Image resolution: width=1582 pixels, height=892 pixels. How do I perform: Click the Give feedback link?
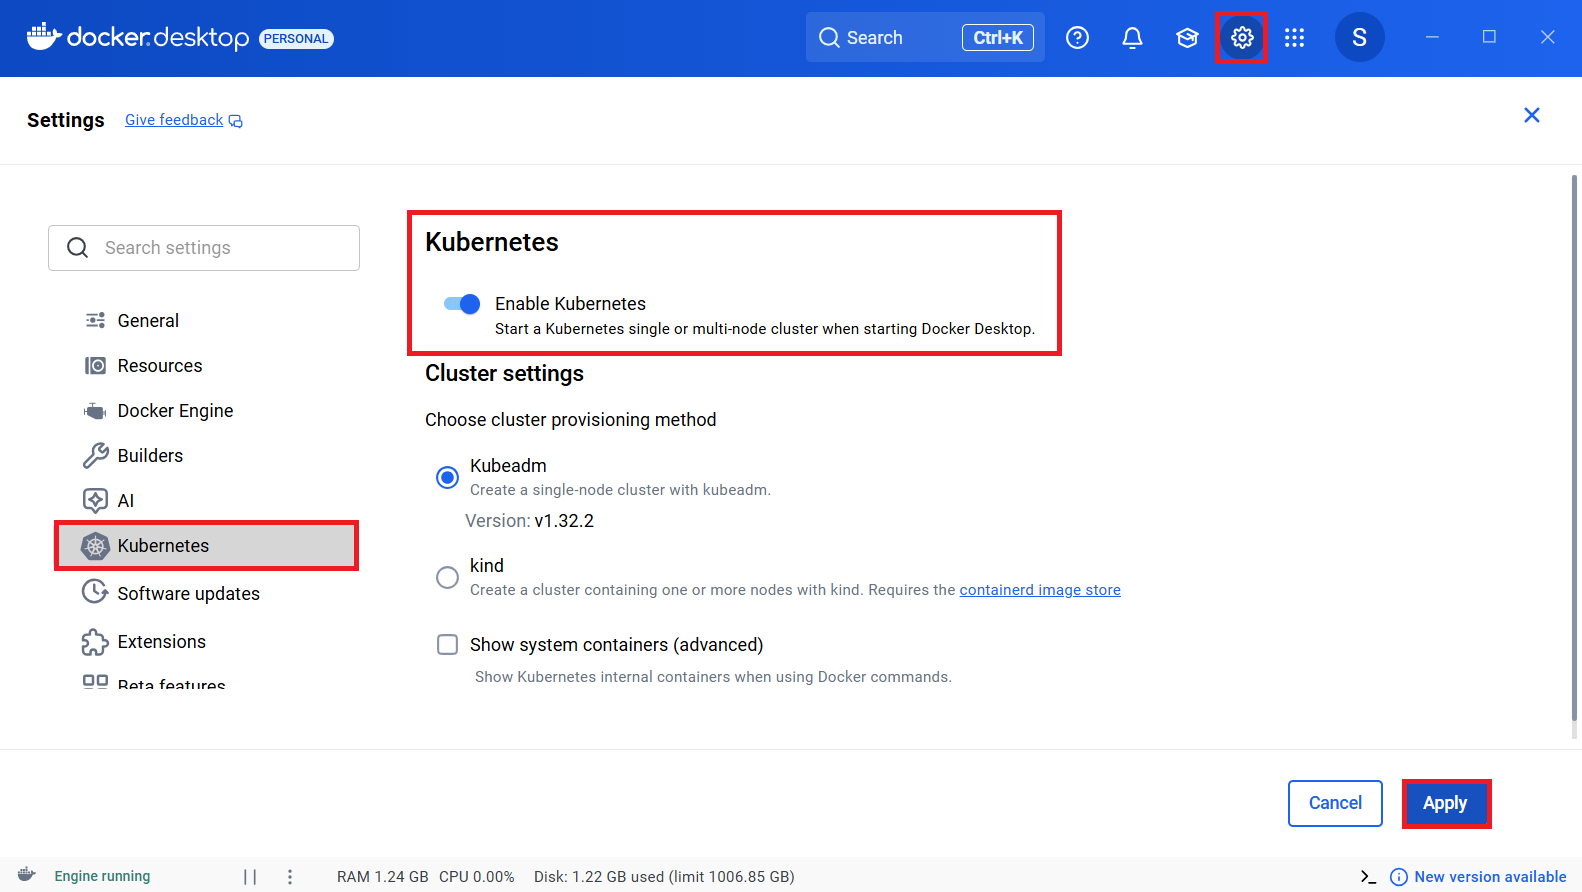[174, 120]
